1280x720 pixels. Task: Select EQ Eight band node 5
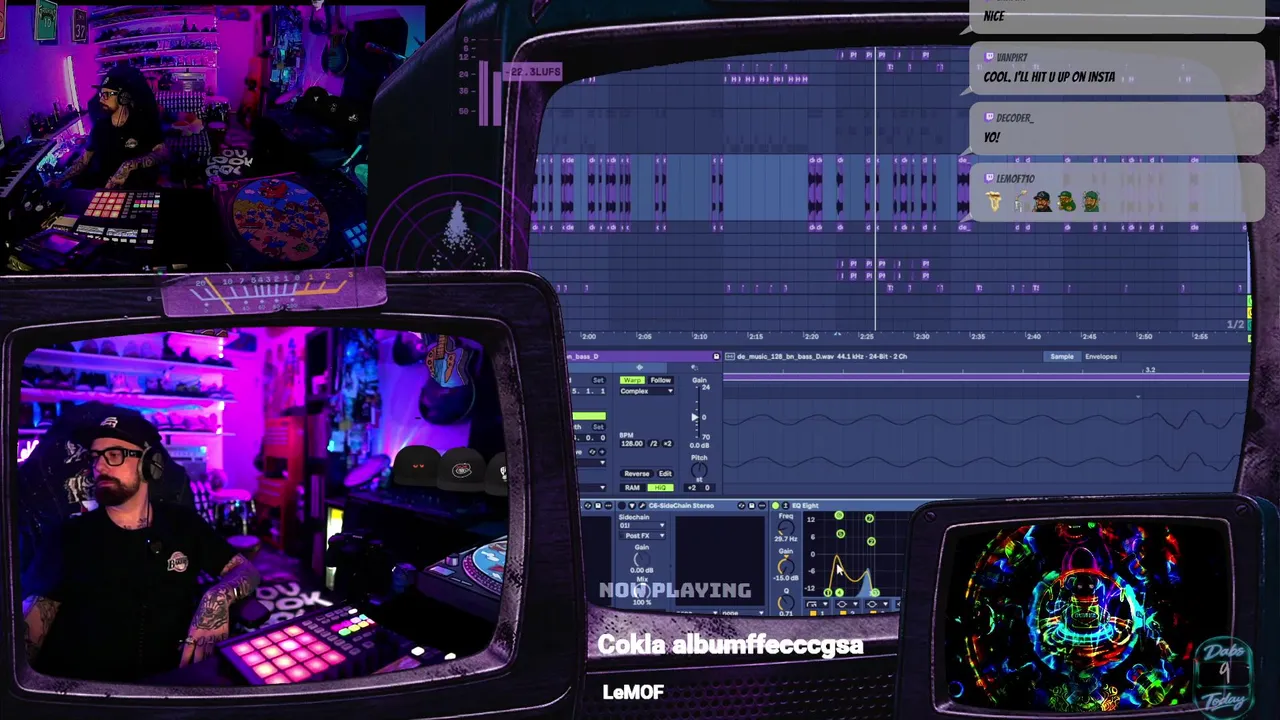coord(841,534)
